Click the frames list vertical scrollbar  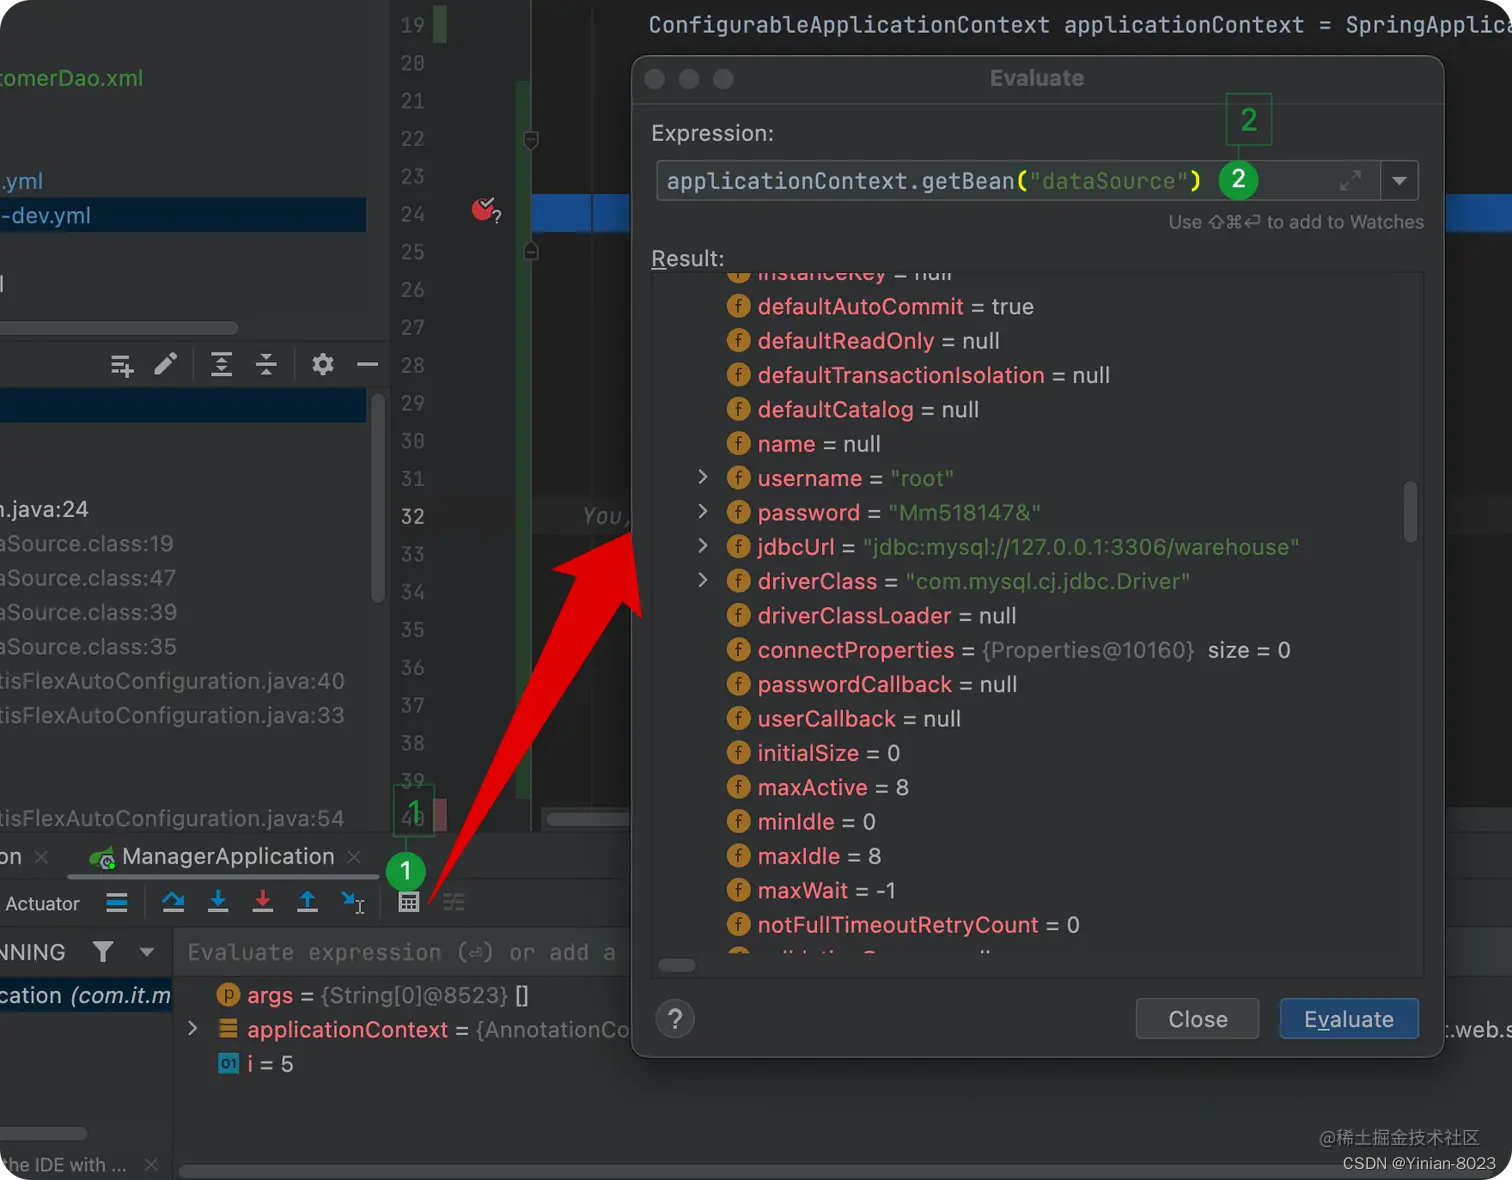tap(378, 498)
